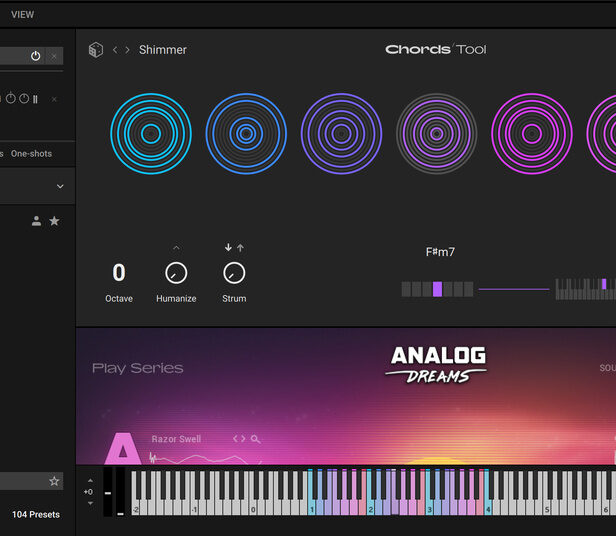Play the piano key labeled -1
616x536 pixels.
click(194, 506)
